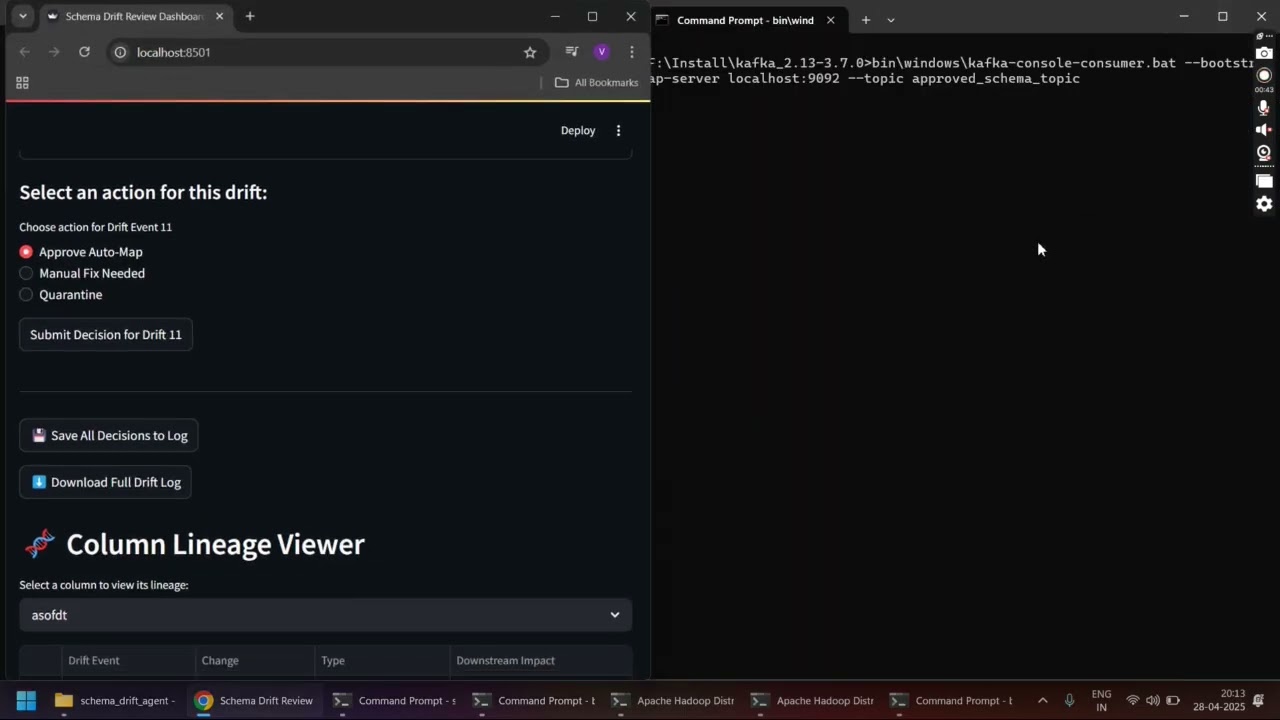Open the volume tray icon

(1153, 700)
